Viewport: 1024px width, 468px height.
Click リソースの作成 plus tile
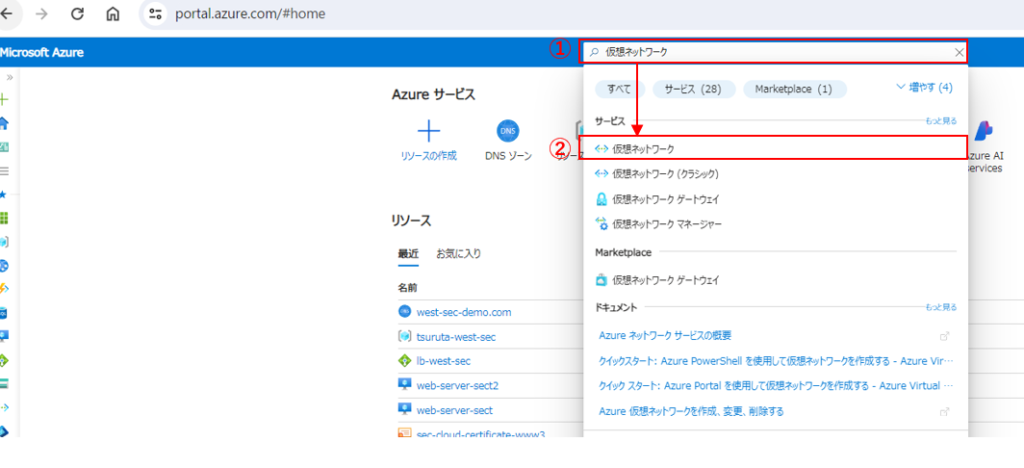coord(428,141)
